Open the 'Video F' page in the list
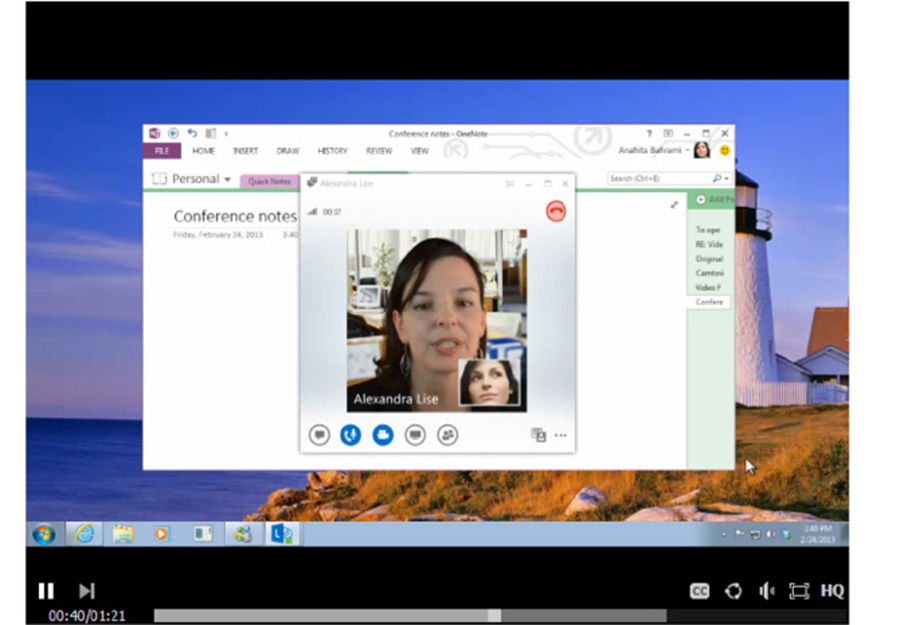The image size is (900, 625). tap(708, 287)
